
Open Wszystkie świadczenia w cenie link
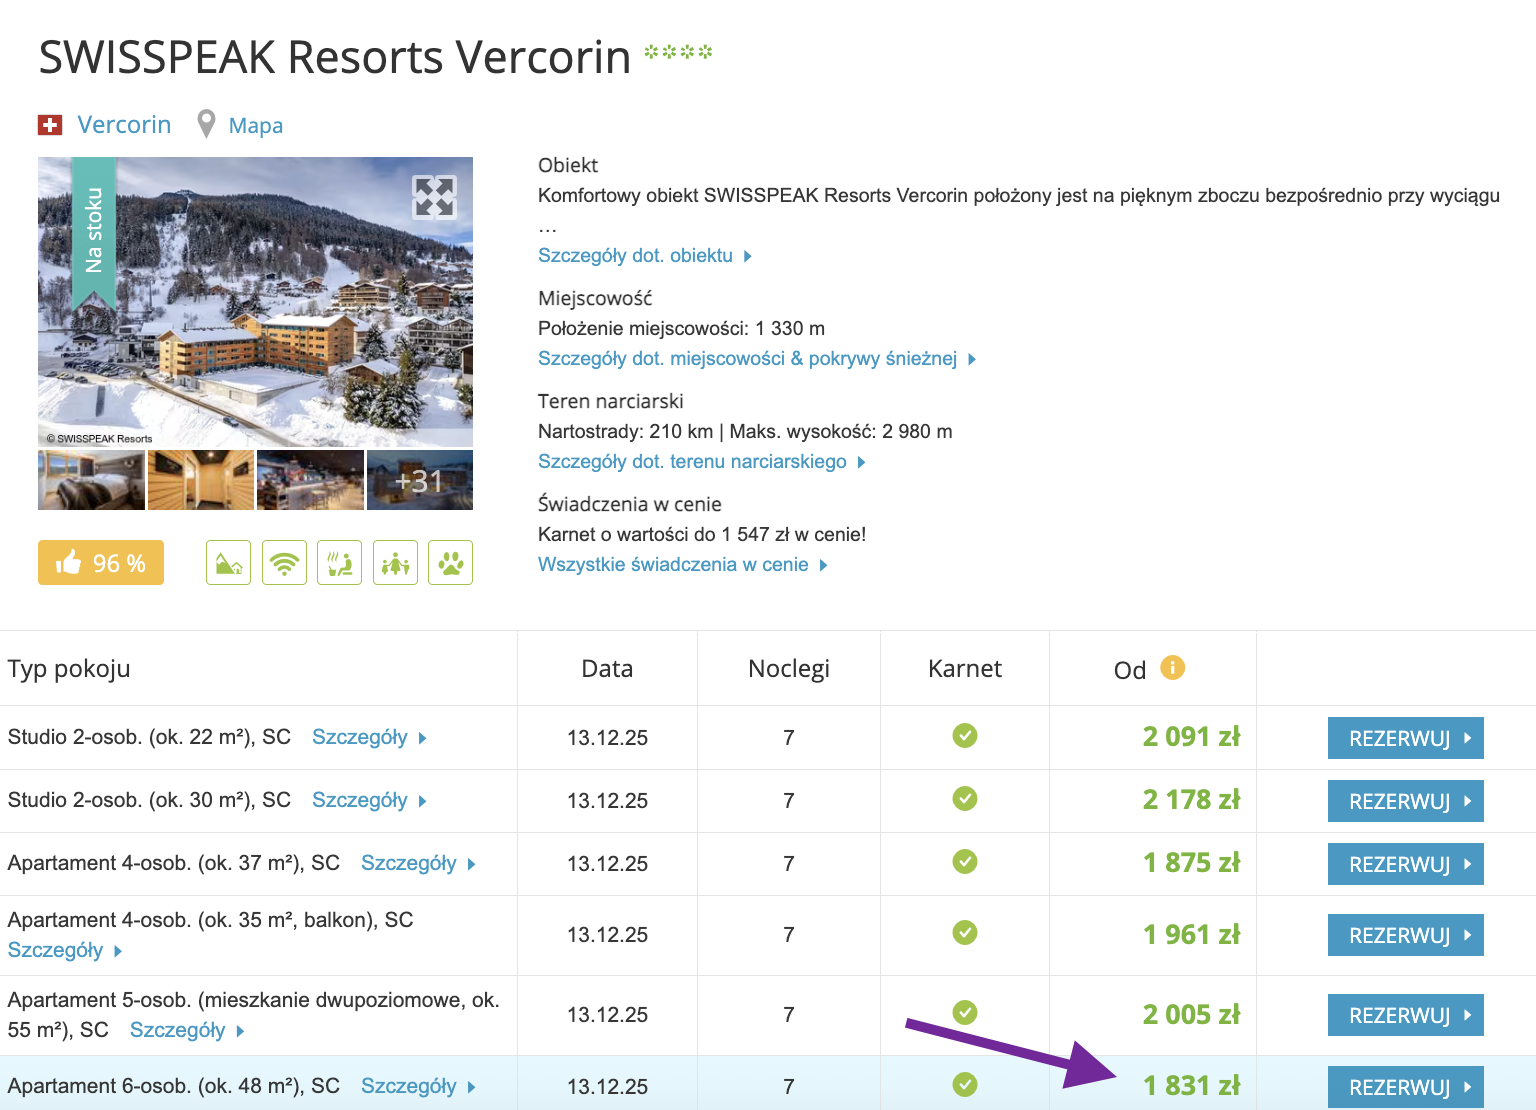tap(683, 565)
